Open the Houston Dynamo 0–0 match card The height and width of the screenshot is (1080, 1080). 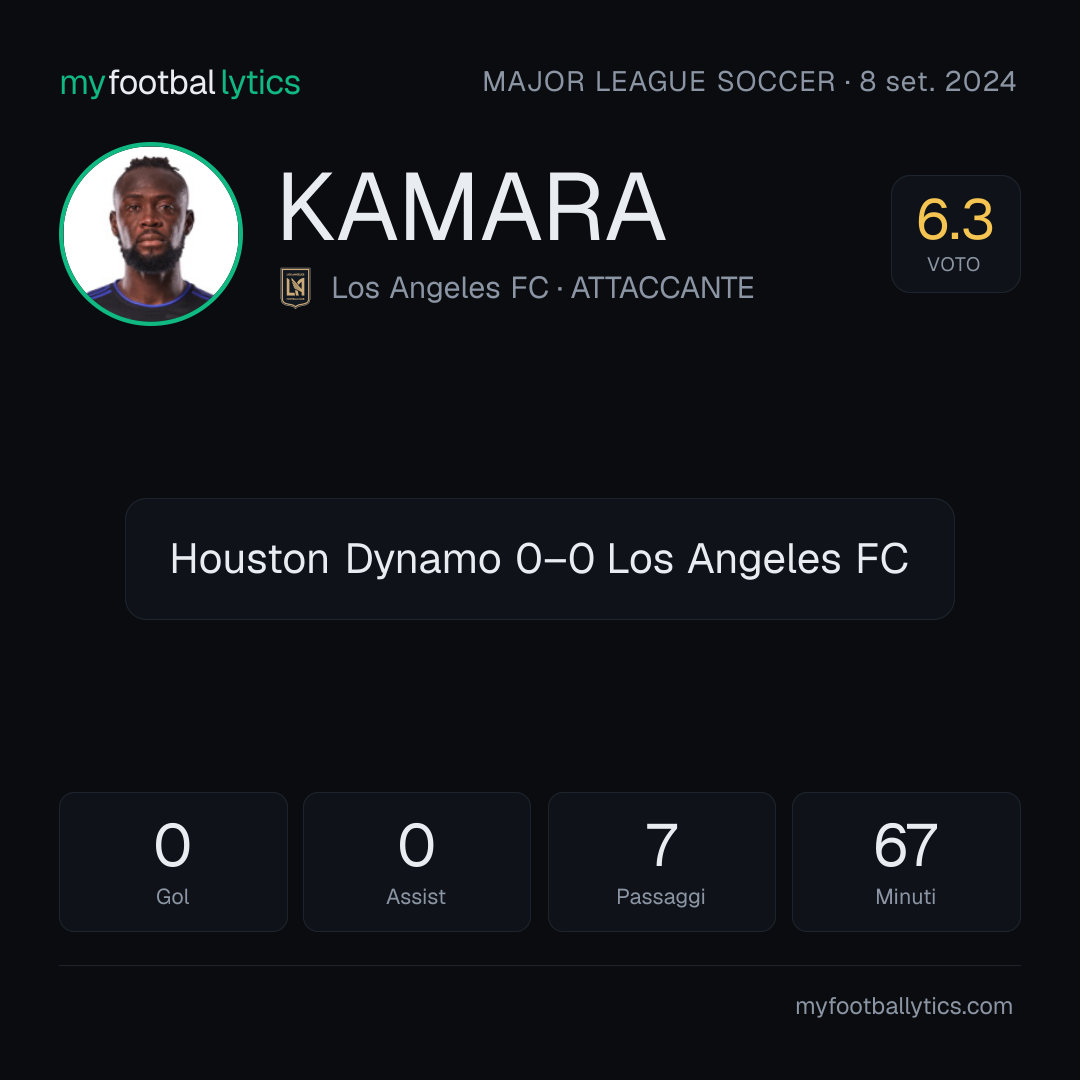[x=539, y=559]
